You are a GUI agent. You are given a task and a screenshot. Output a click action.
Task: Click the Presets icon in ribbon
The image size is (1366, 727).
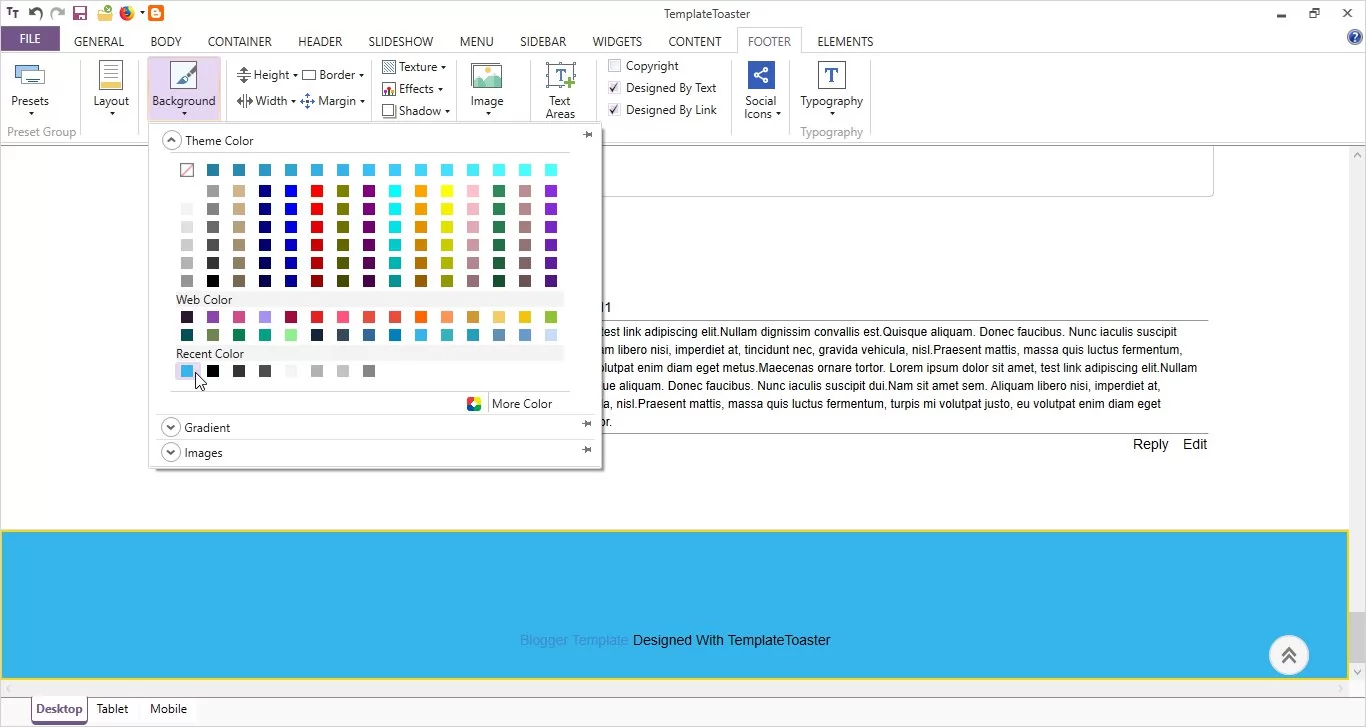click(x=30, y=78)
